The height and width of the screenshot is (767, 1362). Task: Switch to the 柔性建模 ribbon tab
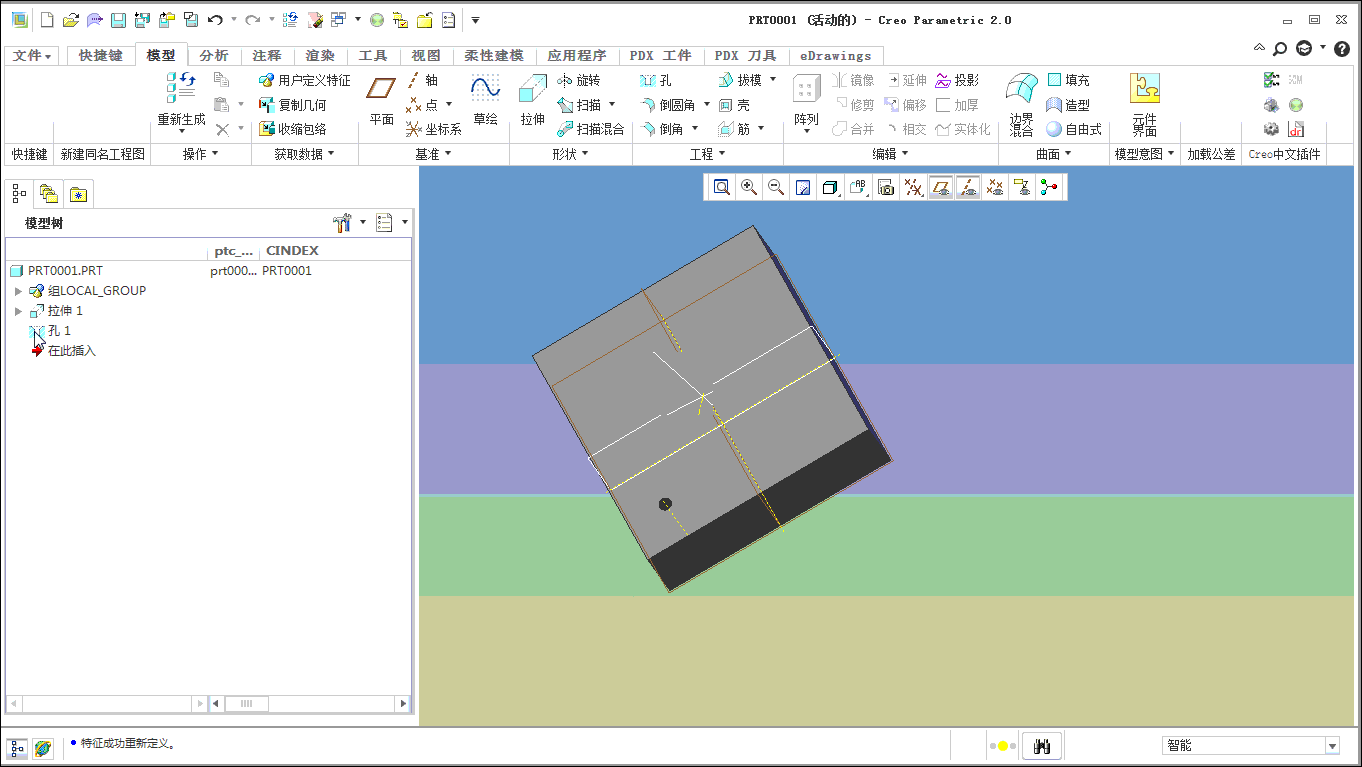point(494,56)
